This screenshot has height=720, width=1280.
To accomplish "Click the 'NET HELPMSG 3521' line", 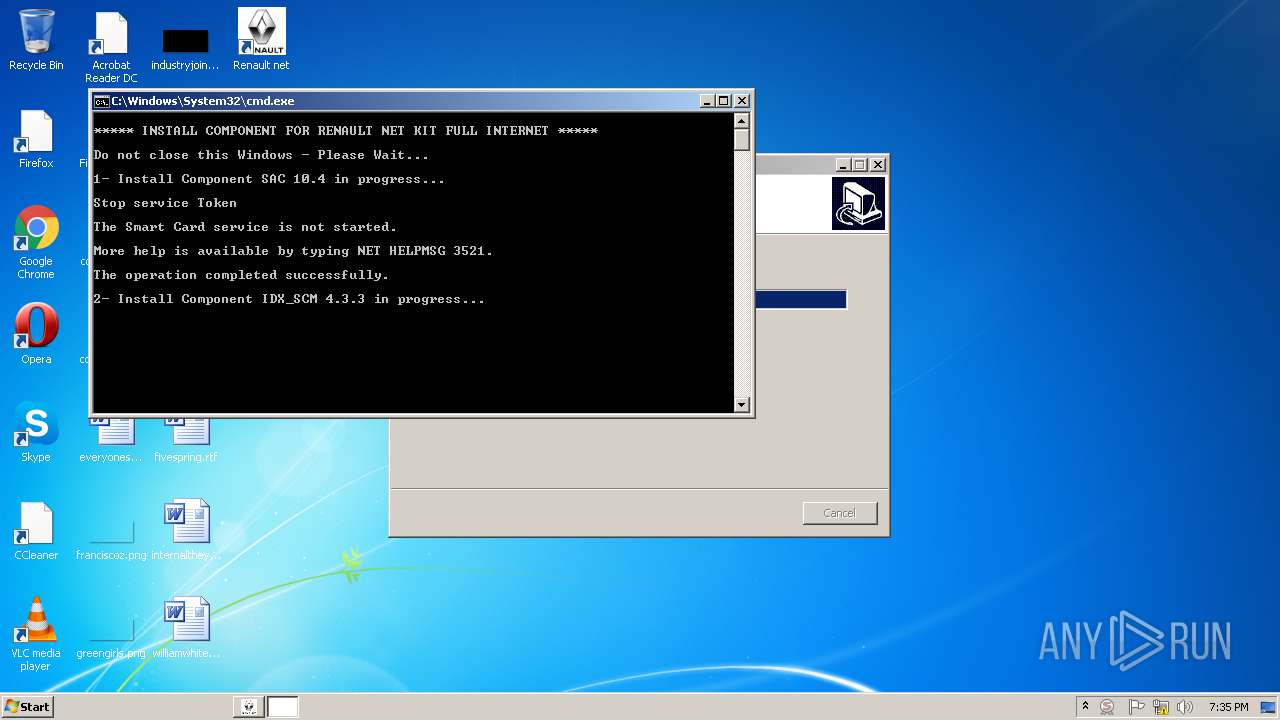I will point(293,251).
